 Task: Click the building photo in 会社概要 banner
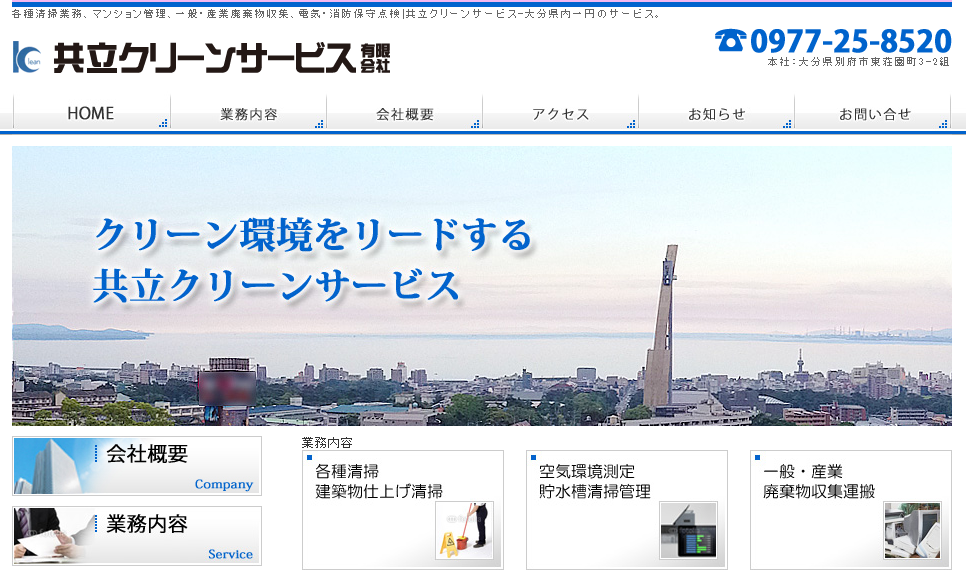52,466
